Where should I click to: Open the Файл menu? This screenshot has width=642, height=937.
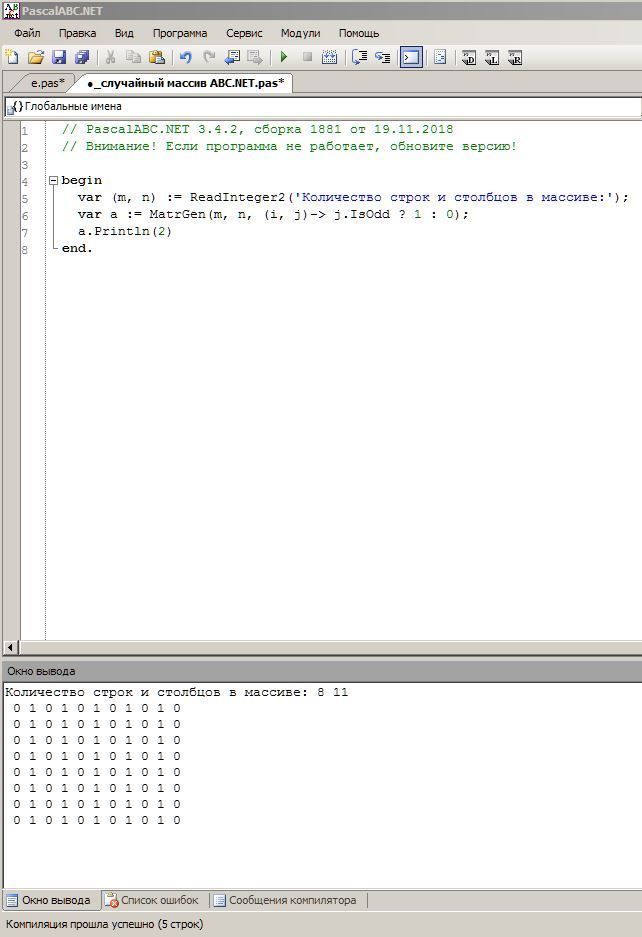[27, 33]
